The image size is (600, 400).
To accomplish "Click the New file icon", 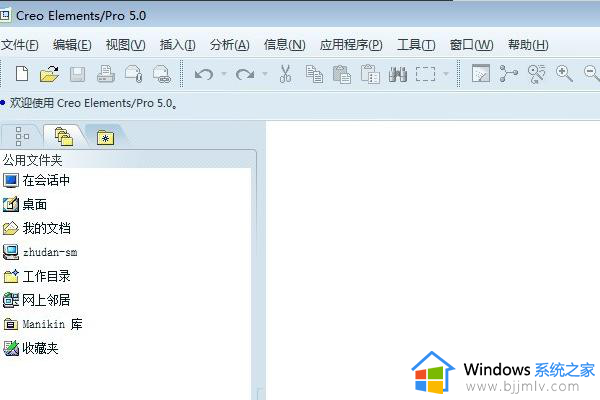I will [22, 73].
